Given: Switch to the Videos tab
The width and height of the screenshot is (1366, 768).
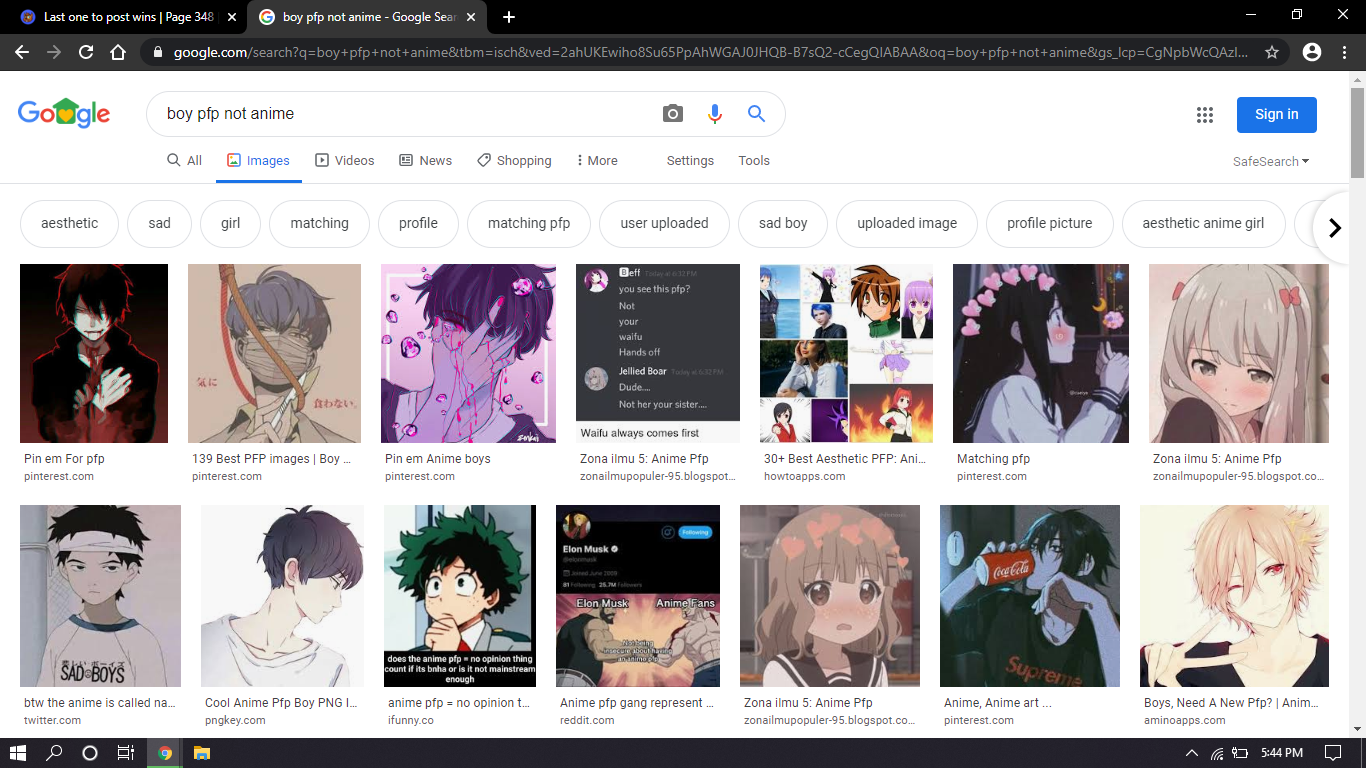Looking at the screenshot, I should pos(345,160).
